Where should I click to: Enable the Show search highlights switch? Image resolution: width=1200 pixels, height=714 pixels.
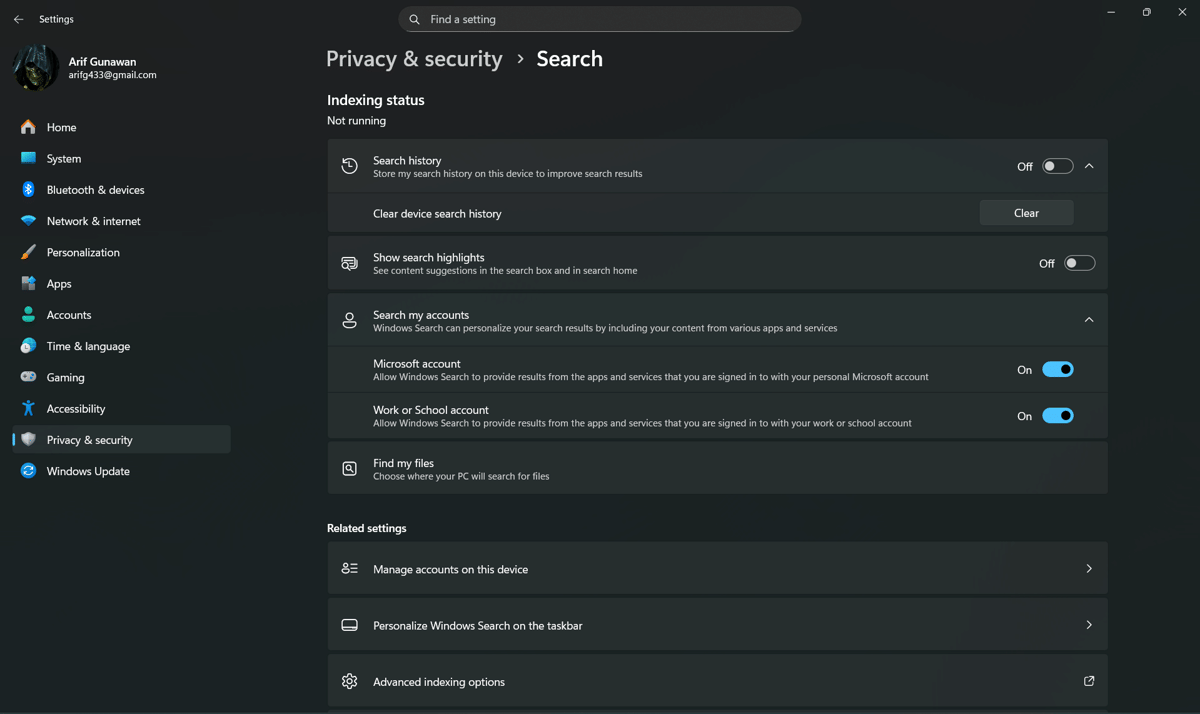coord(1079,263)
